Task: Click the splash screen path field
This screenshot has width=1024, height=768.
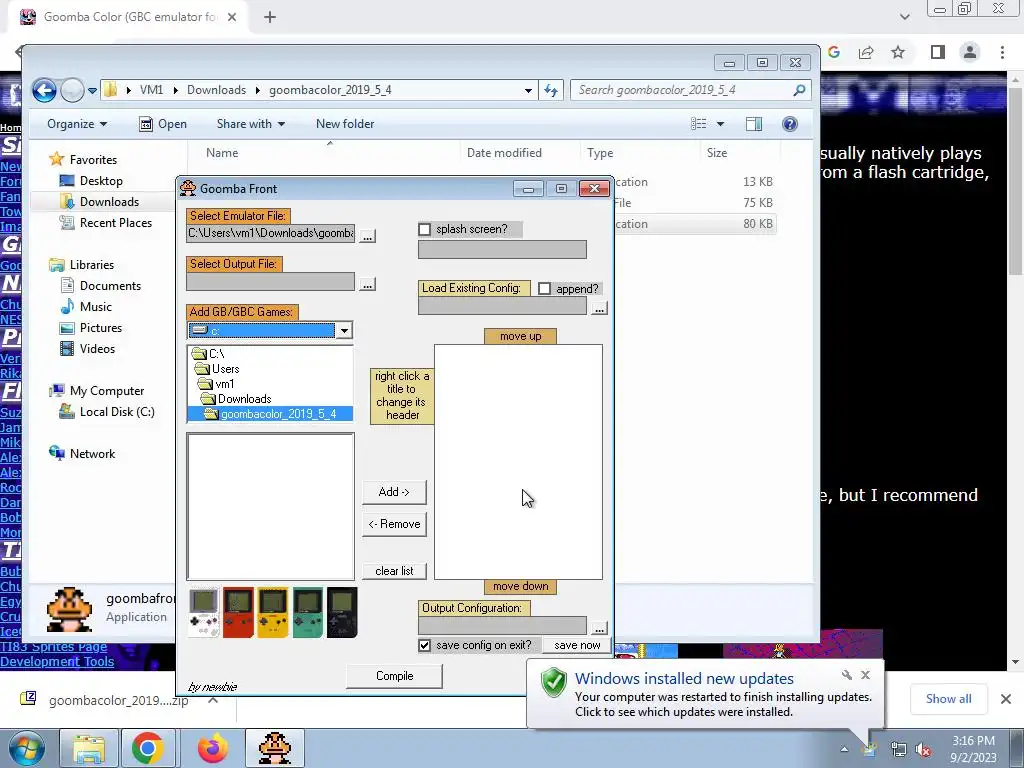Action: click(502, 249)
